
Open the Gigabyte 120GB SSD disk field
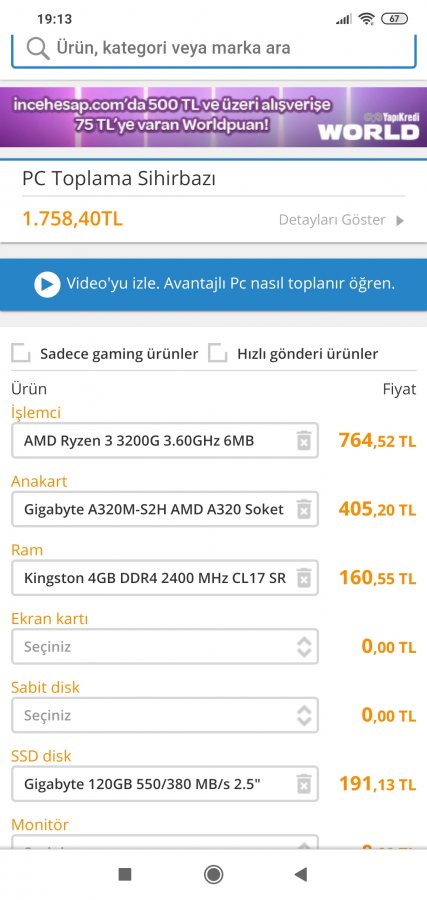(x=165, y=783)
